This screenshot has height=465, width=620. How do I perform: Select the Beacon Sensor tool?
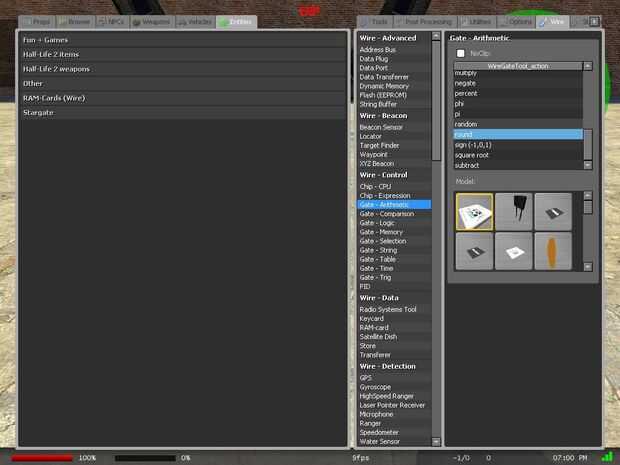[x=394, y=127]
